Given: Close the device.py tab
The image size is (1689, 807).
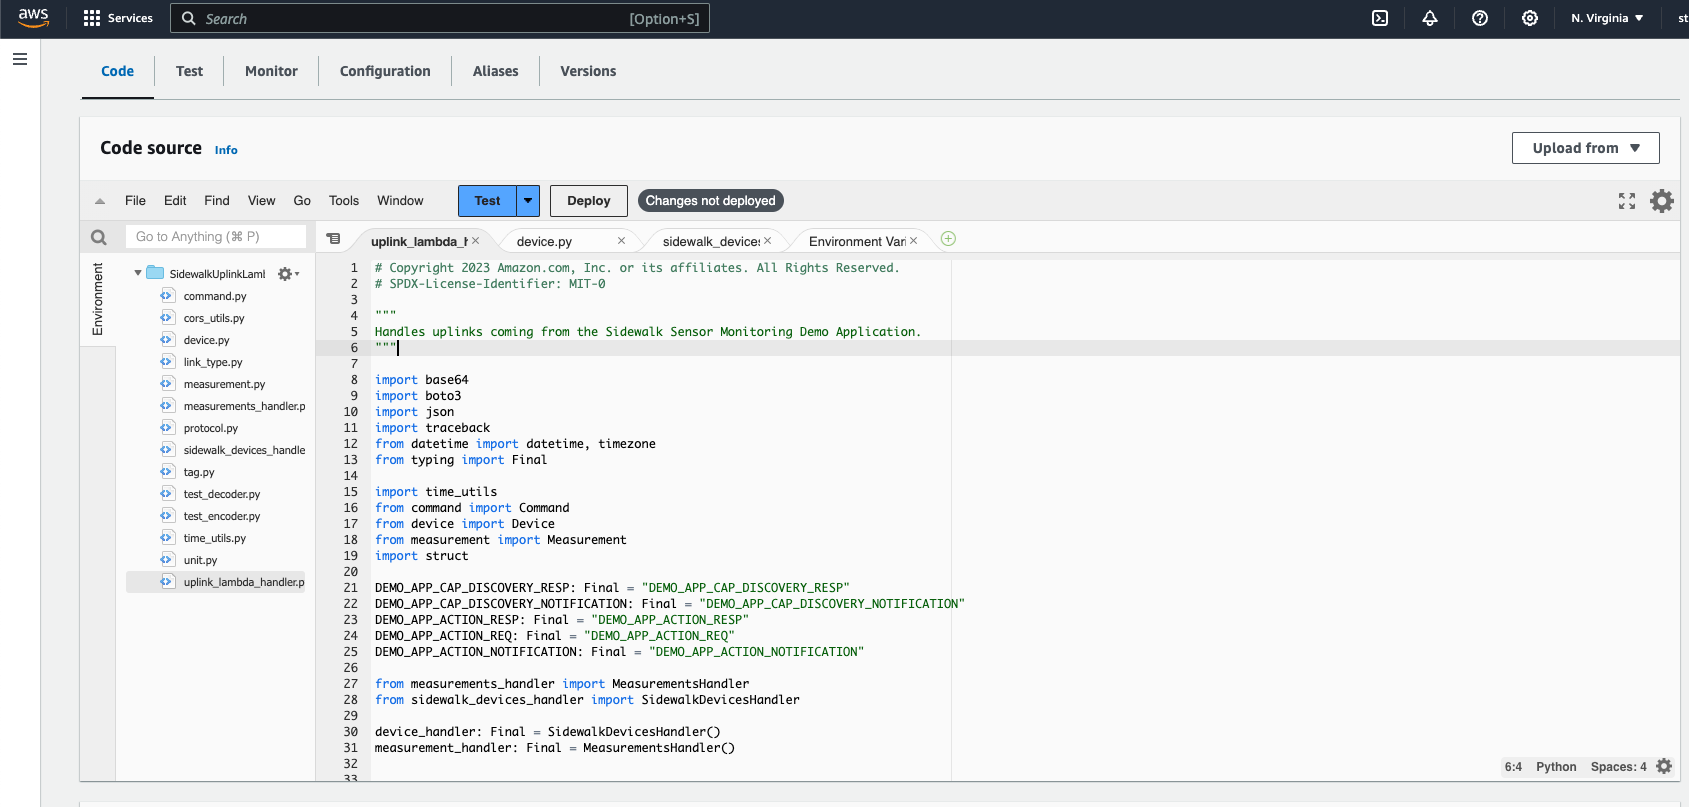Looking at the screenshot, I should [x=621, y=241].
